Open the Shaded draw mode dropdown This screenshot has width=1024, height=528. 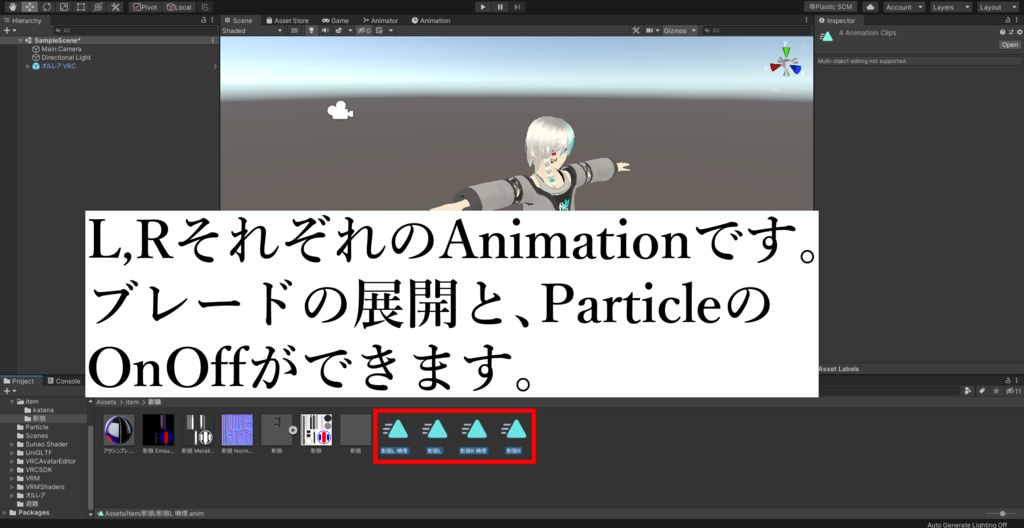click(252, 30)
